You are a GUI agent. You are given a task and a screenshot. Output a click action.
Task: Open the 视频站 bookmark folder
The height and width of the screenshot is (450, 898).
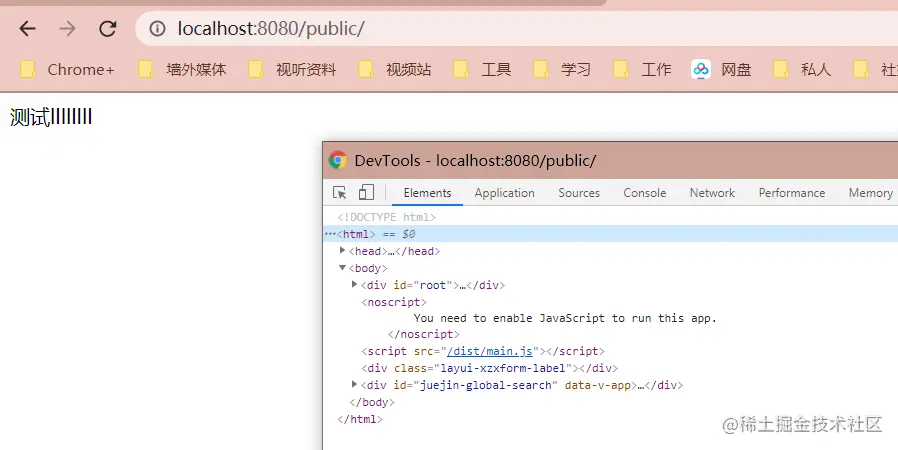[395, 70]
